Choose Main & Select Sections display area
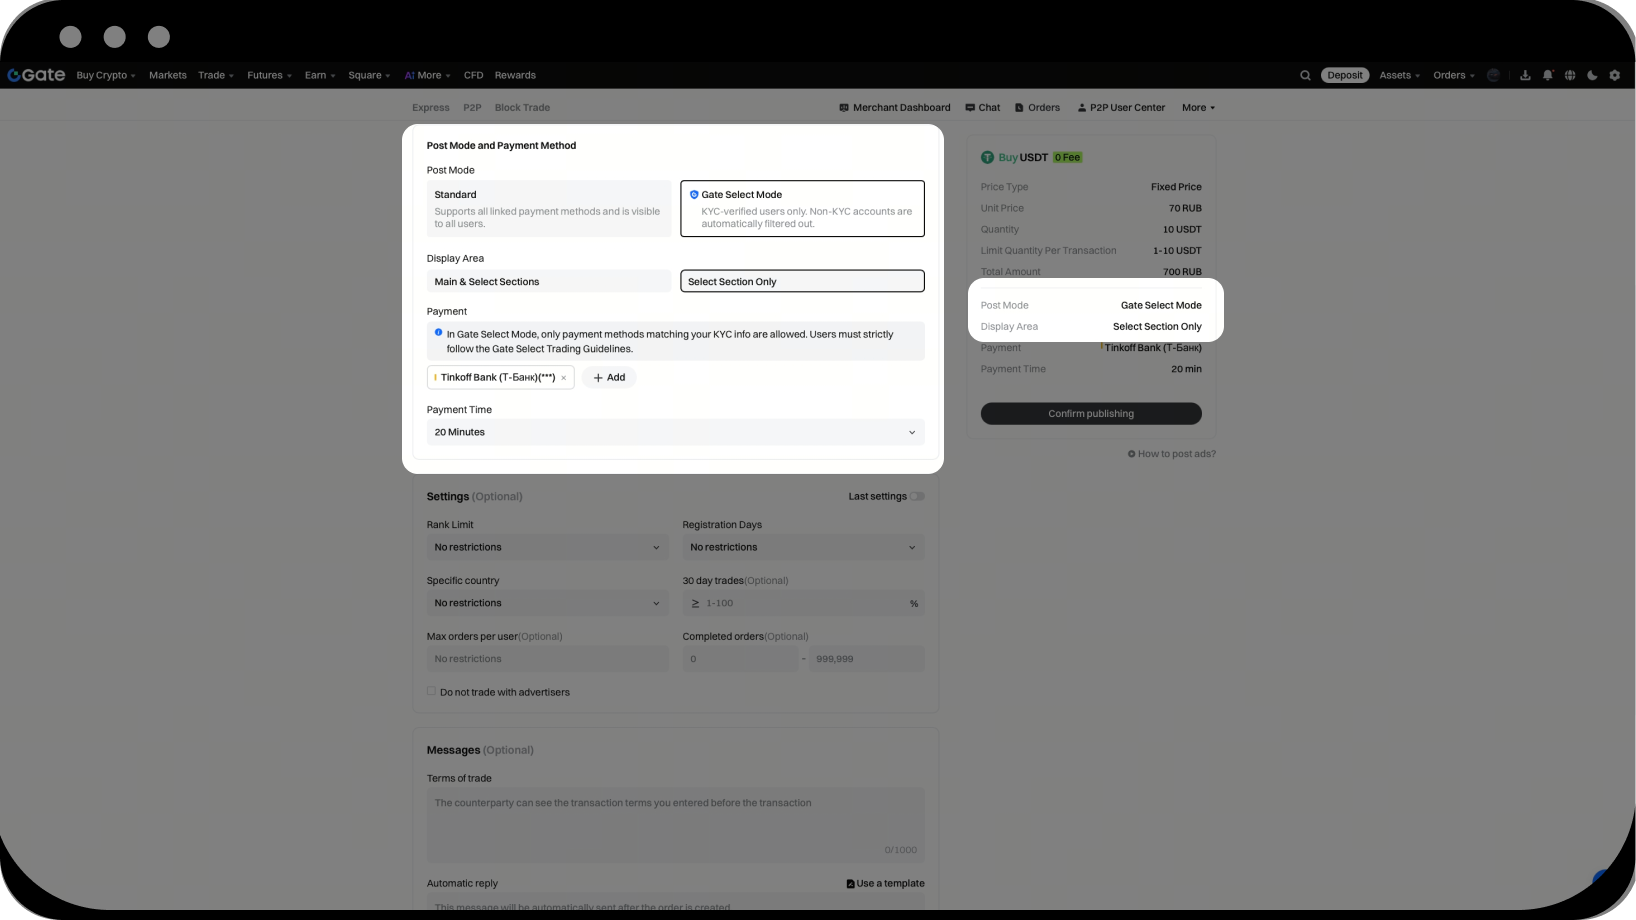The image size is (1636, 920). point(549,282)
